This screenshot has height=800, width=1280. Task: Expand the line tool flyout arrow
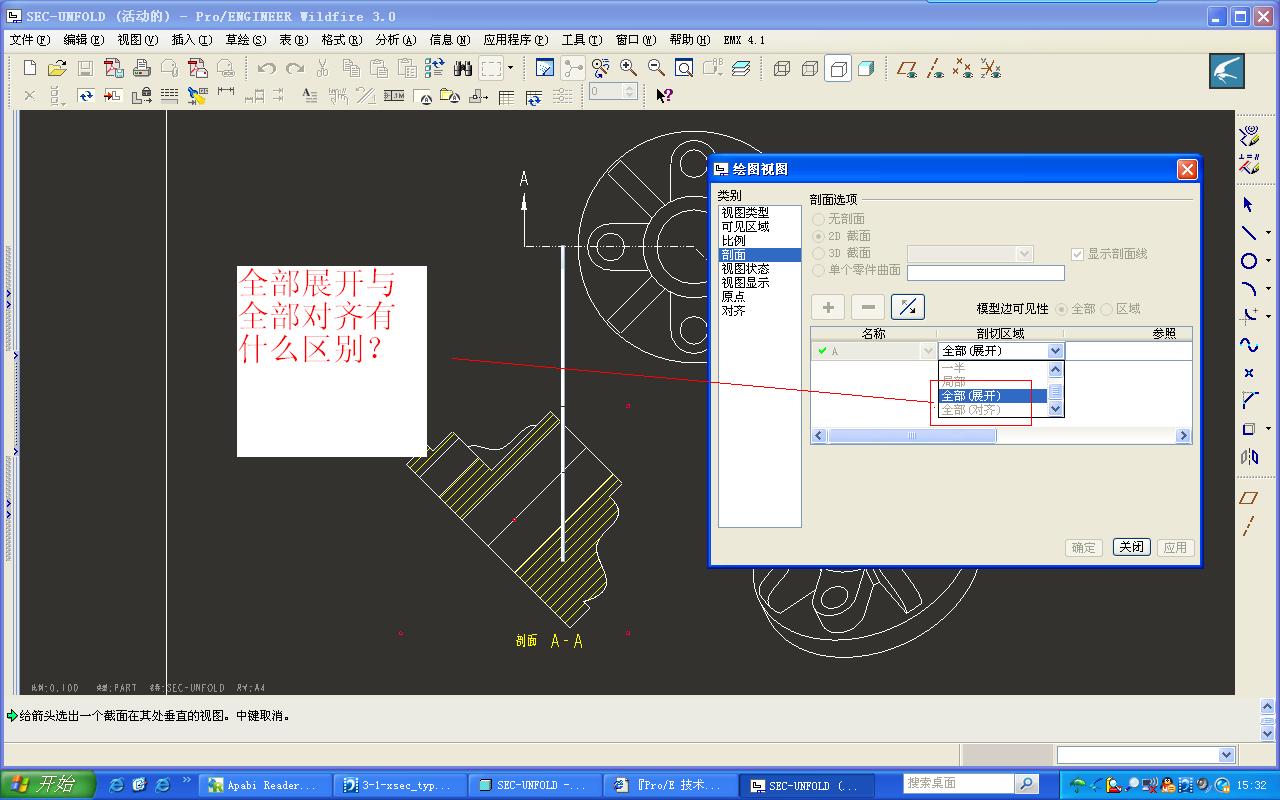point(1268,233)
